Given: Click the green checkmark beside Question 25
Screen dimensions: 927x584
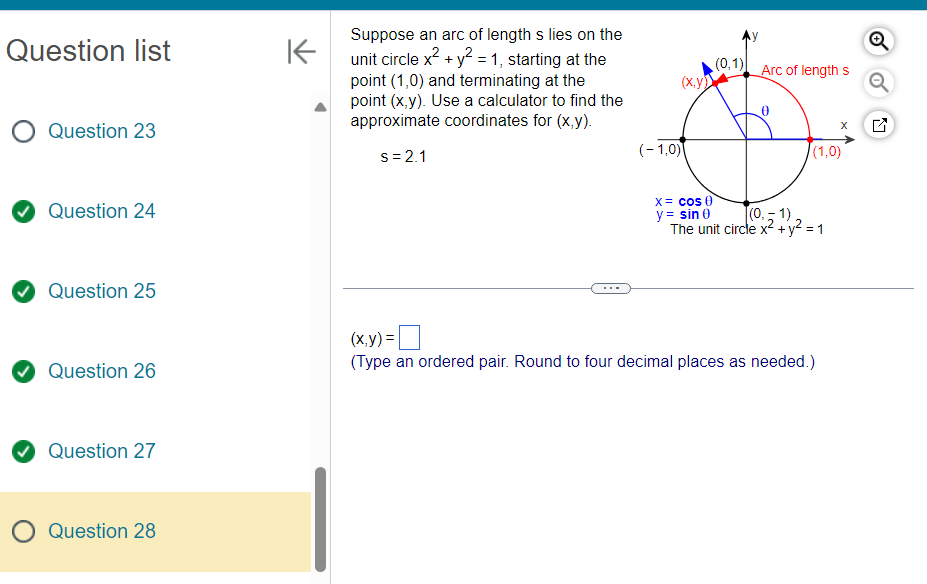Looking at the screenshot, I should tap(22, 291).
